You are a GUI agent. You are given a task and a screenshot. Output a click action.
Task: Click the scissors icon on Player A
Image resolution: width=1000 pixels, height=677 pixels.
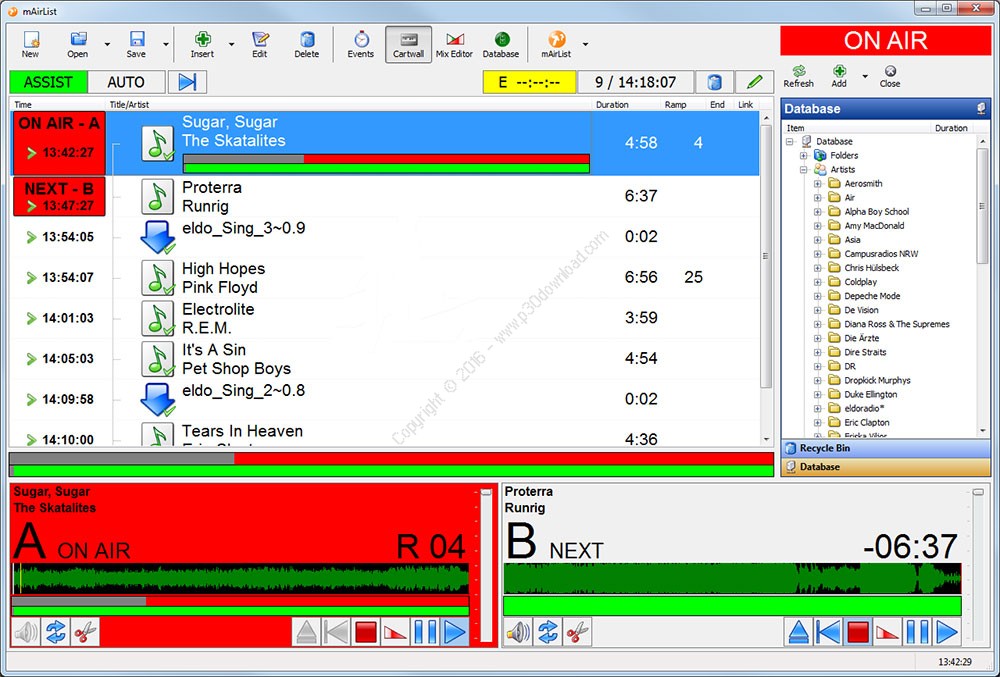(86, 632)
